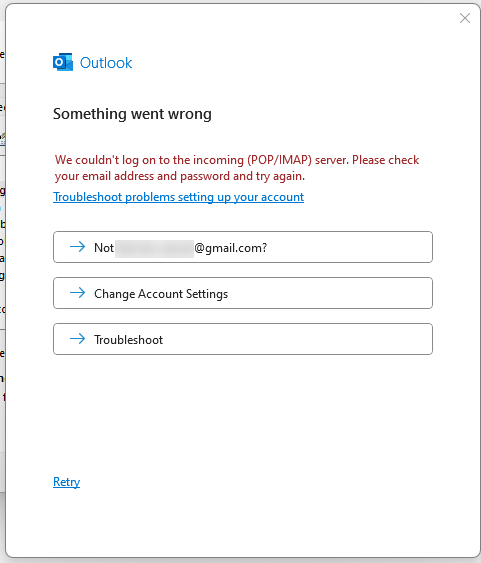Click the 'Something went wrong' heading
This screenshot has height=563, width=481.
132,114
